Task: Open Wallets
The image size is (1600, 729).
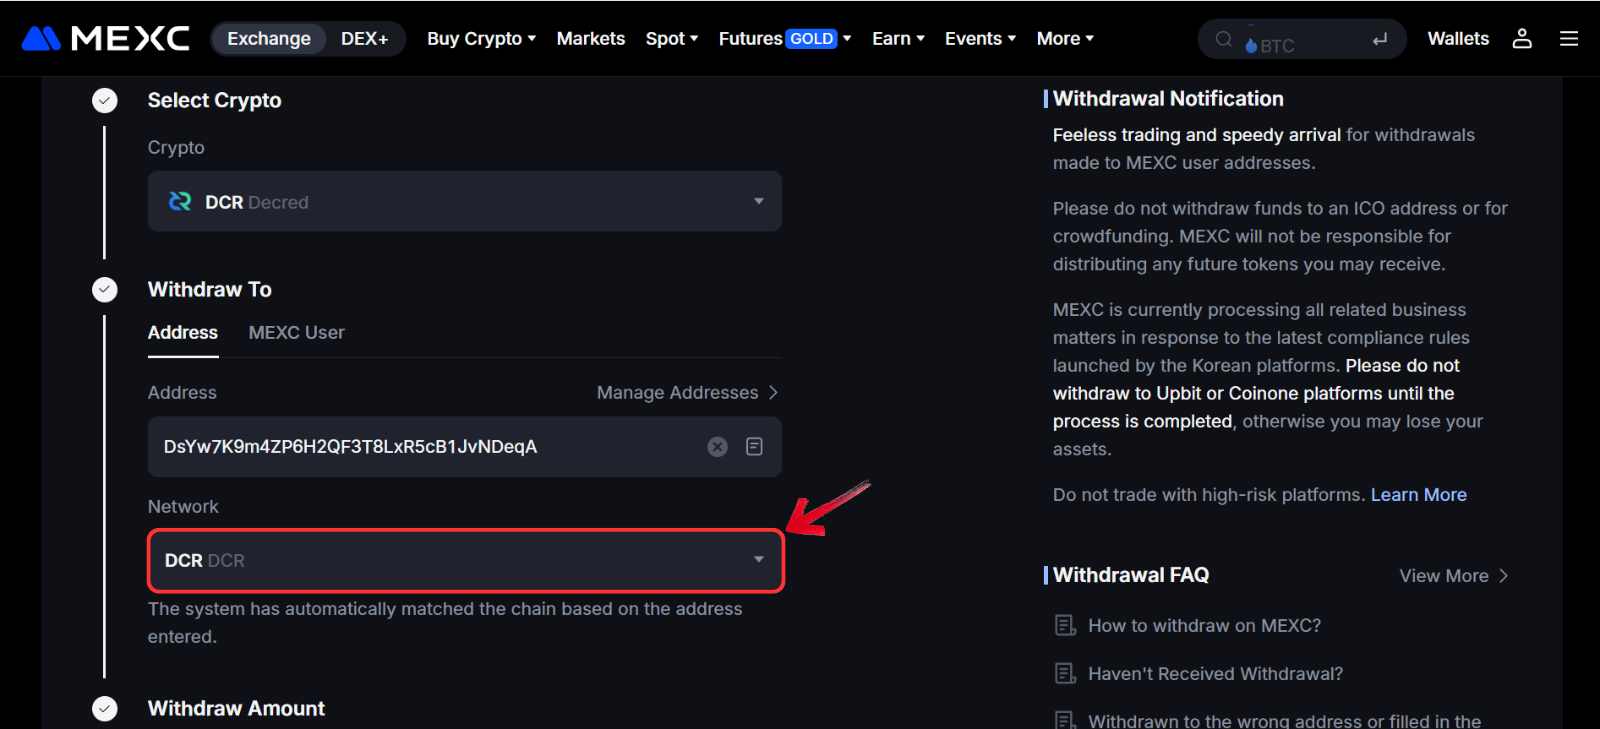Action: point(1458,38)
